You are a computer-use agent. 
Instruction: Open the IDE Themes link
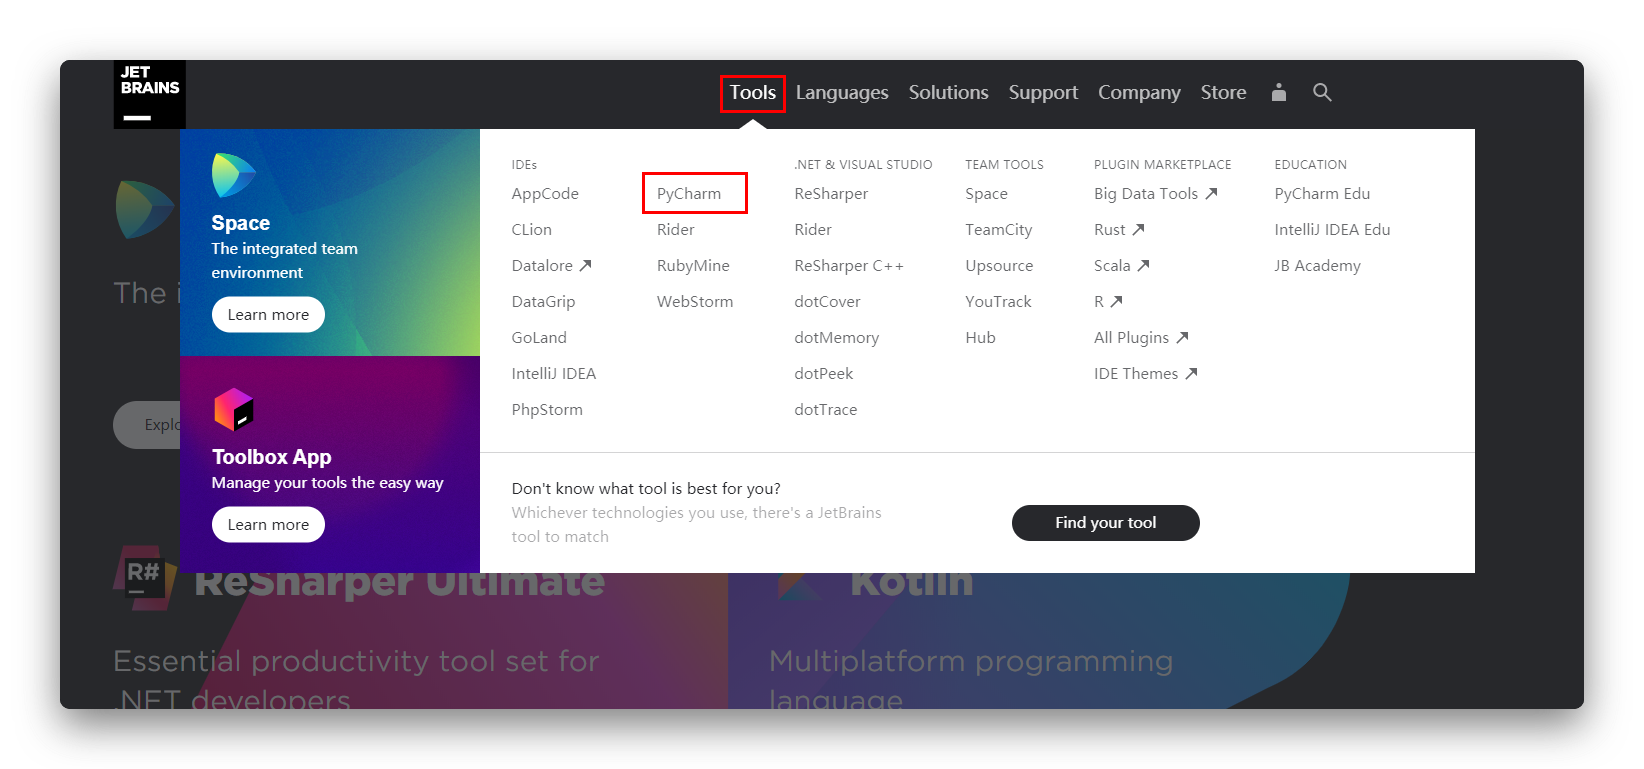[x=1136, y=373]
